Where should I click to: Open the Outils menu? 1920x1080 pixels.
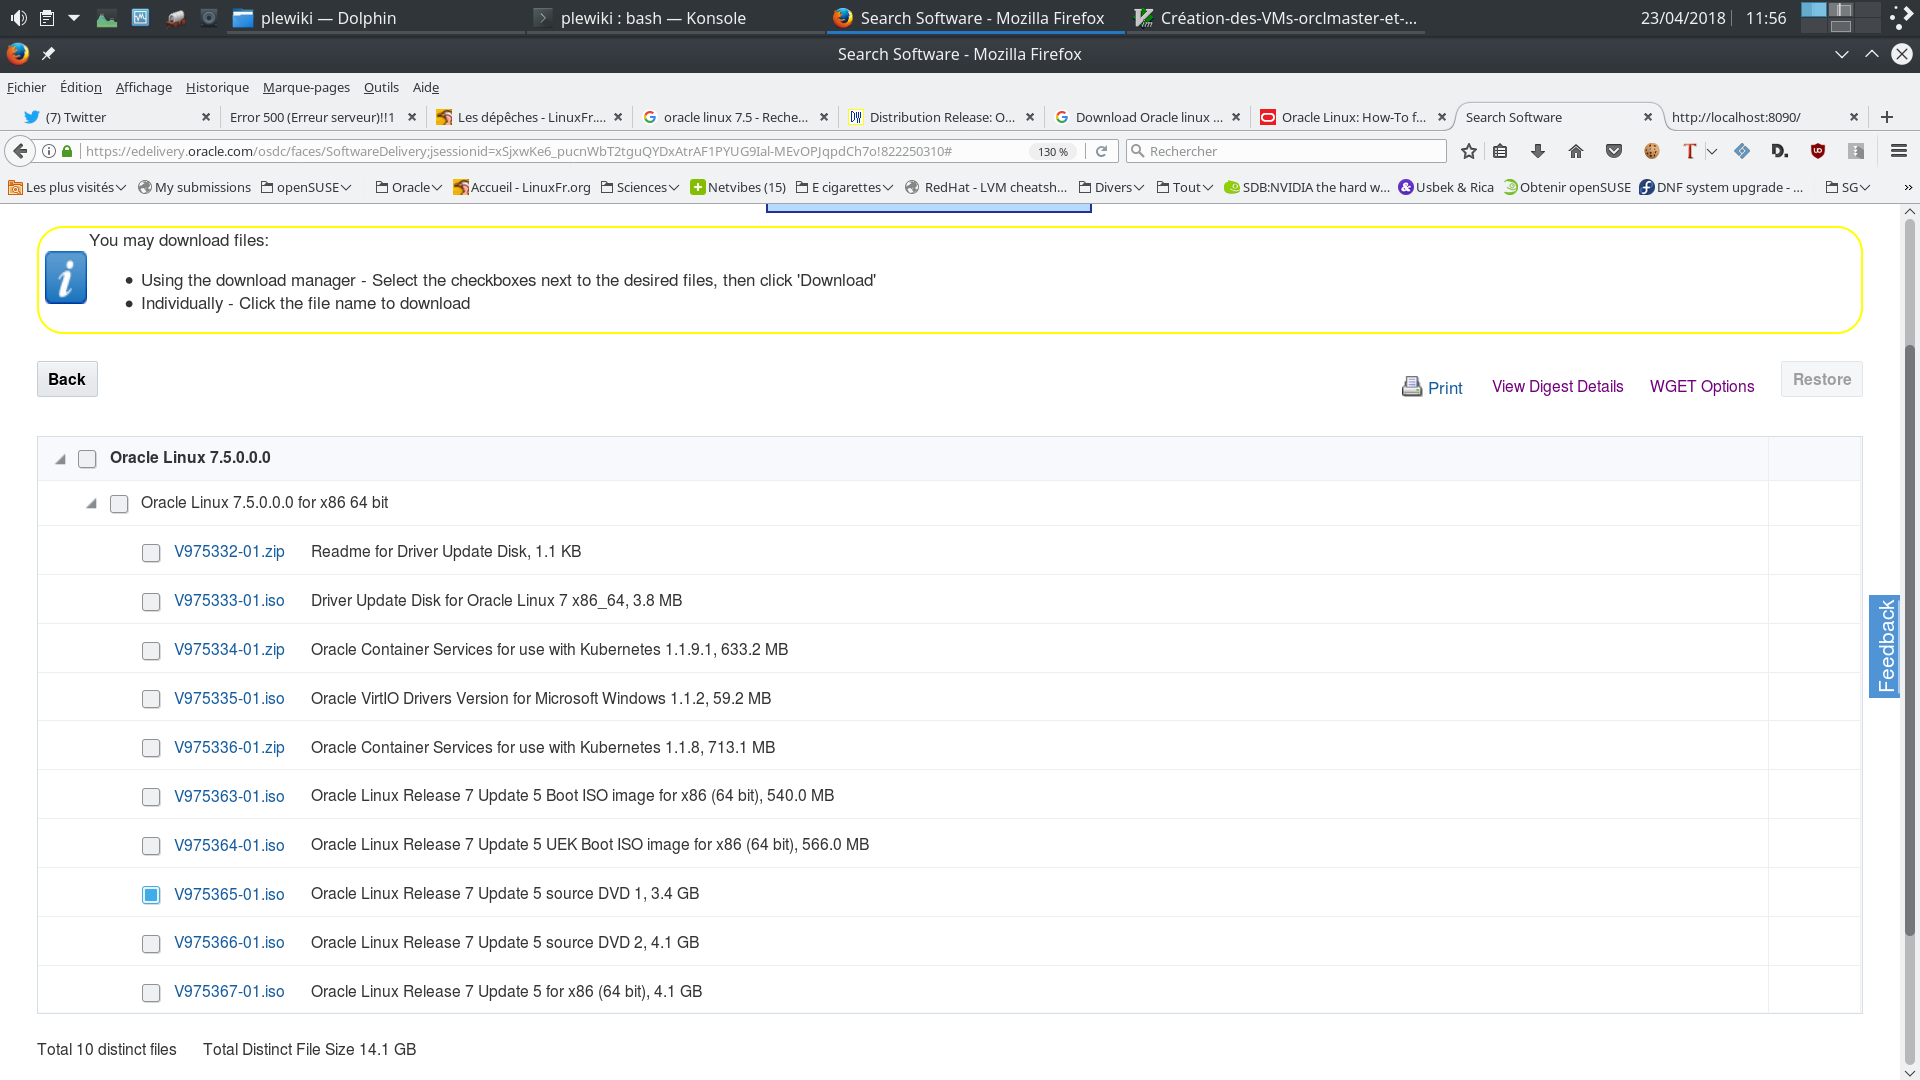[381, 87]
